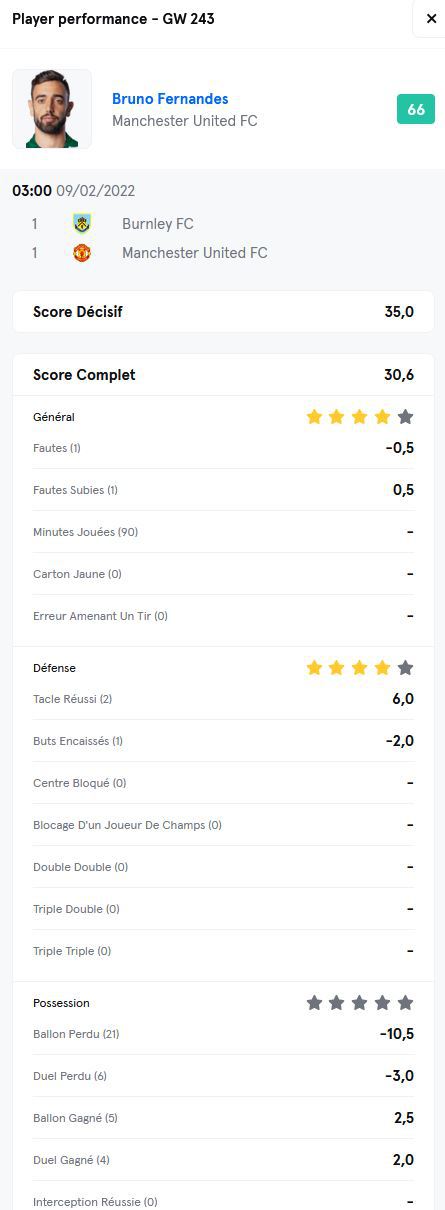Click the Score Complet header row

point(223,375)
